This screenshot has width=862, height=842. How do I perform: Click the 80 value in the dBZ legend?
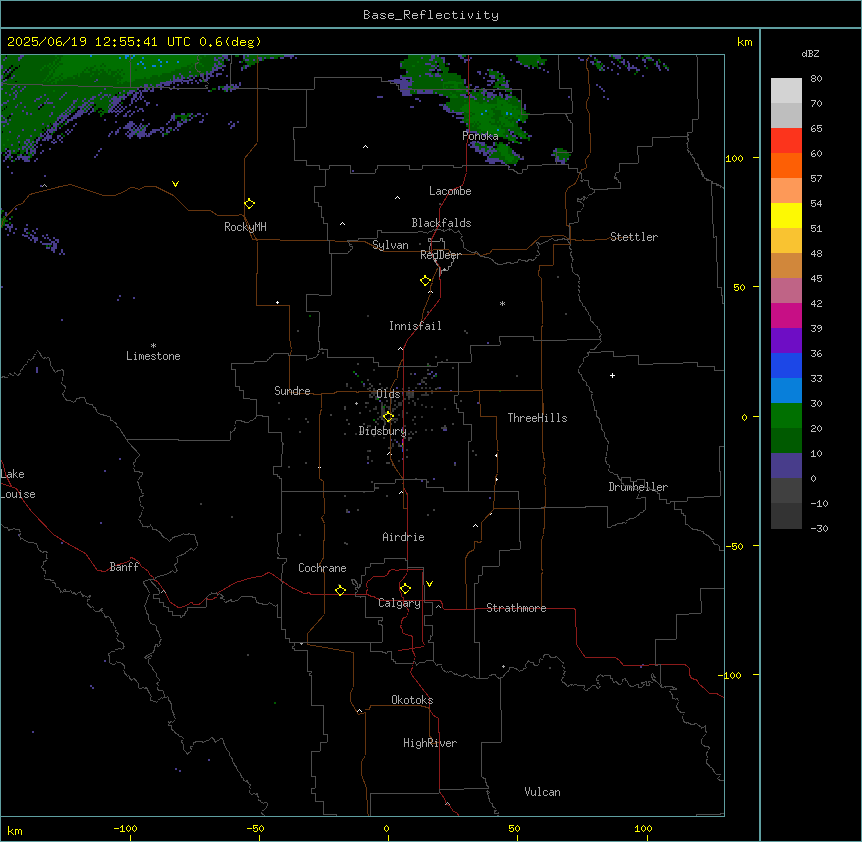pos(816,79)
